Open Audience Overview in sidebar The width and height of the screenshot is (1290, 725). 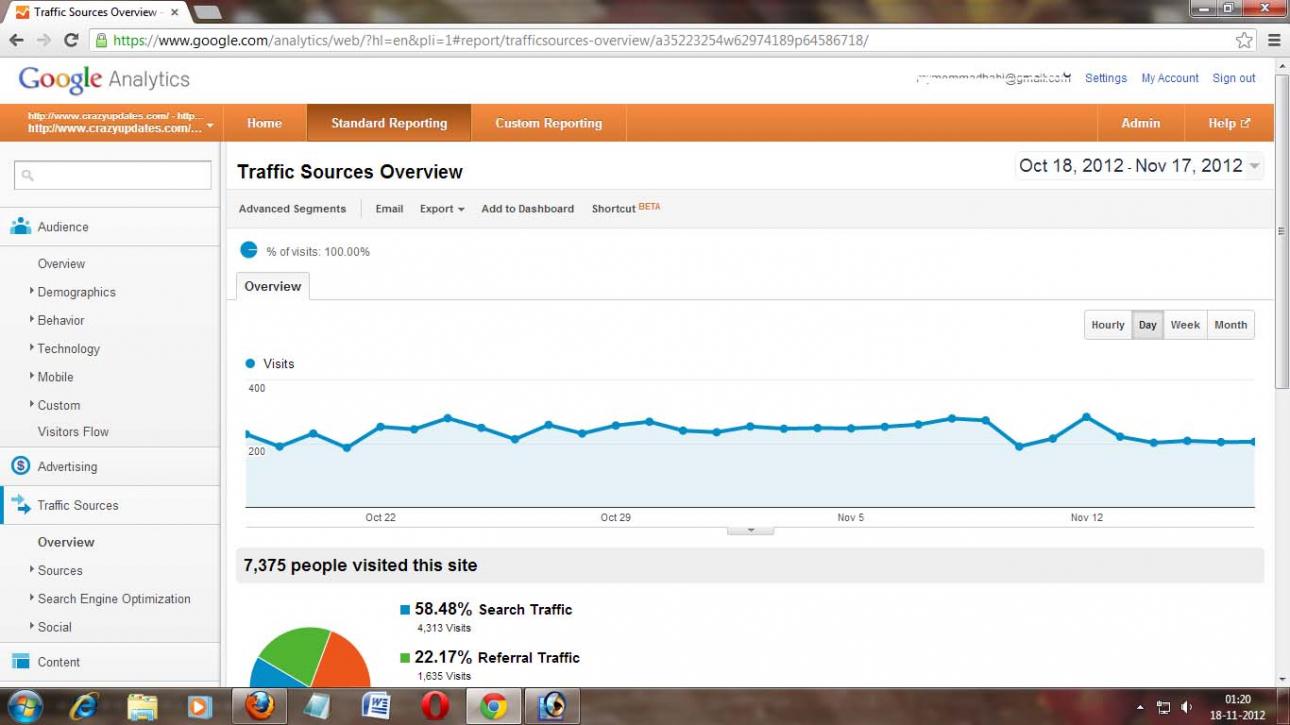tap(61, 264)
